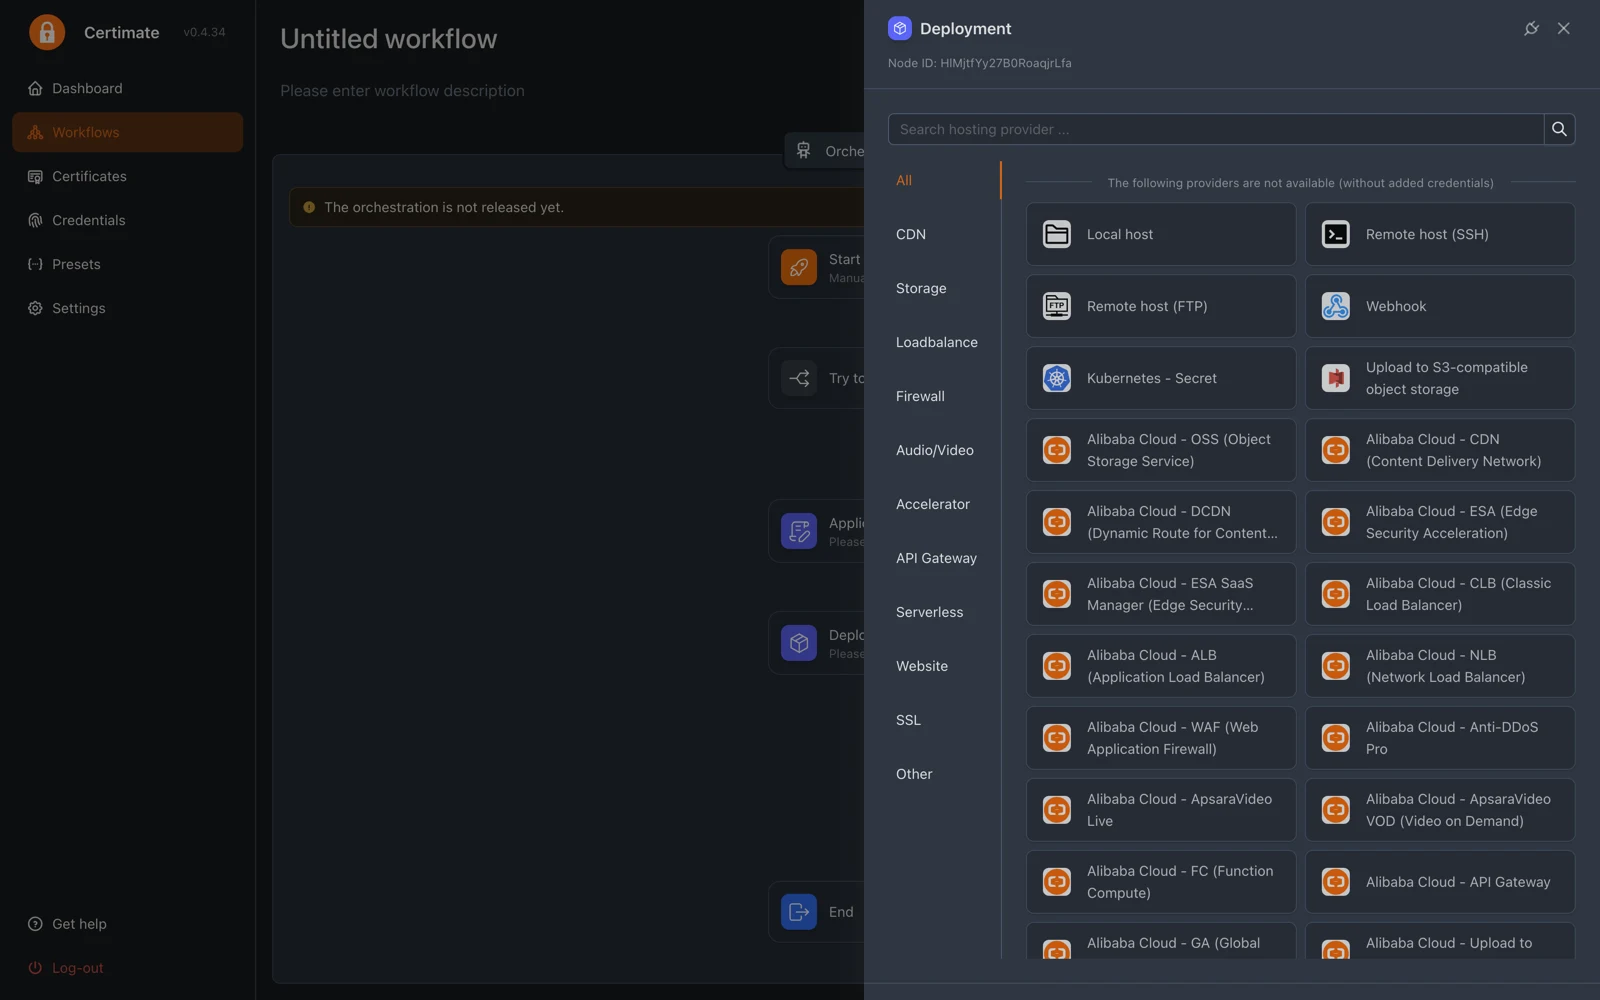This screenshot has height=1000, width=1600.
Task: Focus the Search hosting provider field
Action: [1216, 129]
